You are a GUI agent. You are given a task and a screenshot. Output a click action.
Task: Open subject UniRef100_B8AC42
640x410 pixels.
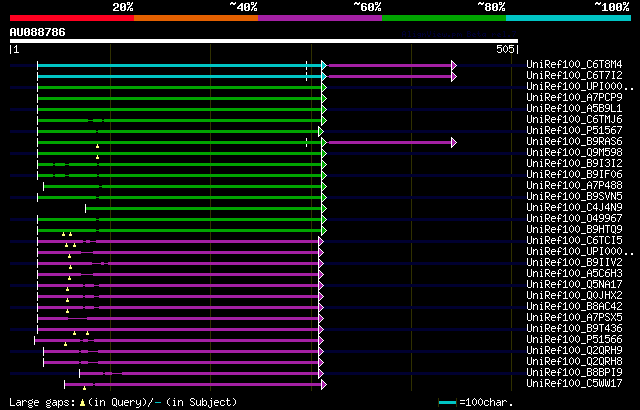574,307
